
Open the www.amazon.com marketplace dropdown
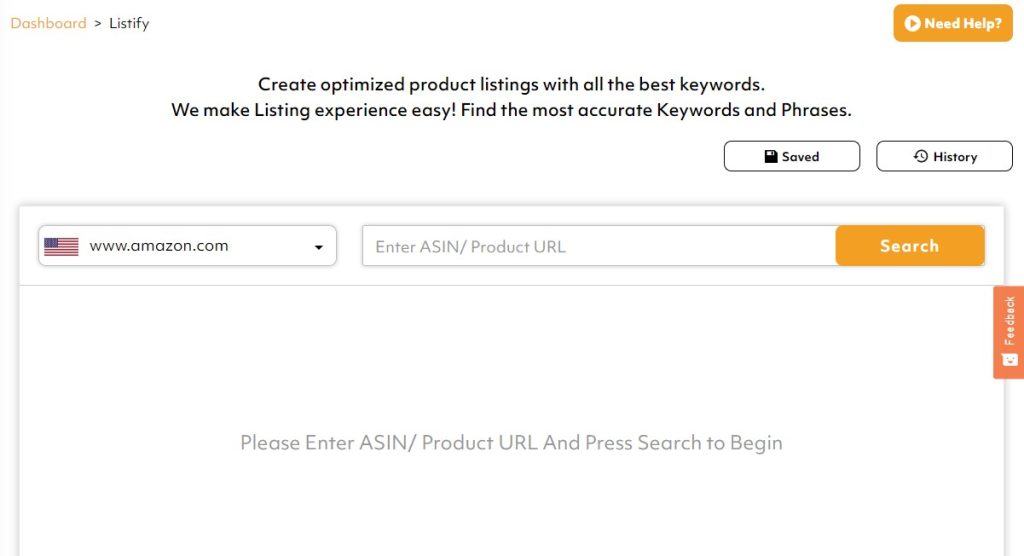click(x=187, y=246)
